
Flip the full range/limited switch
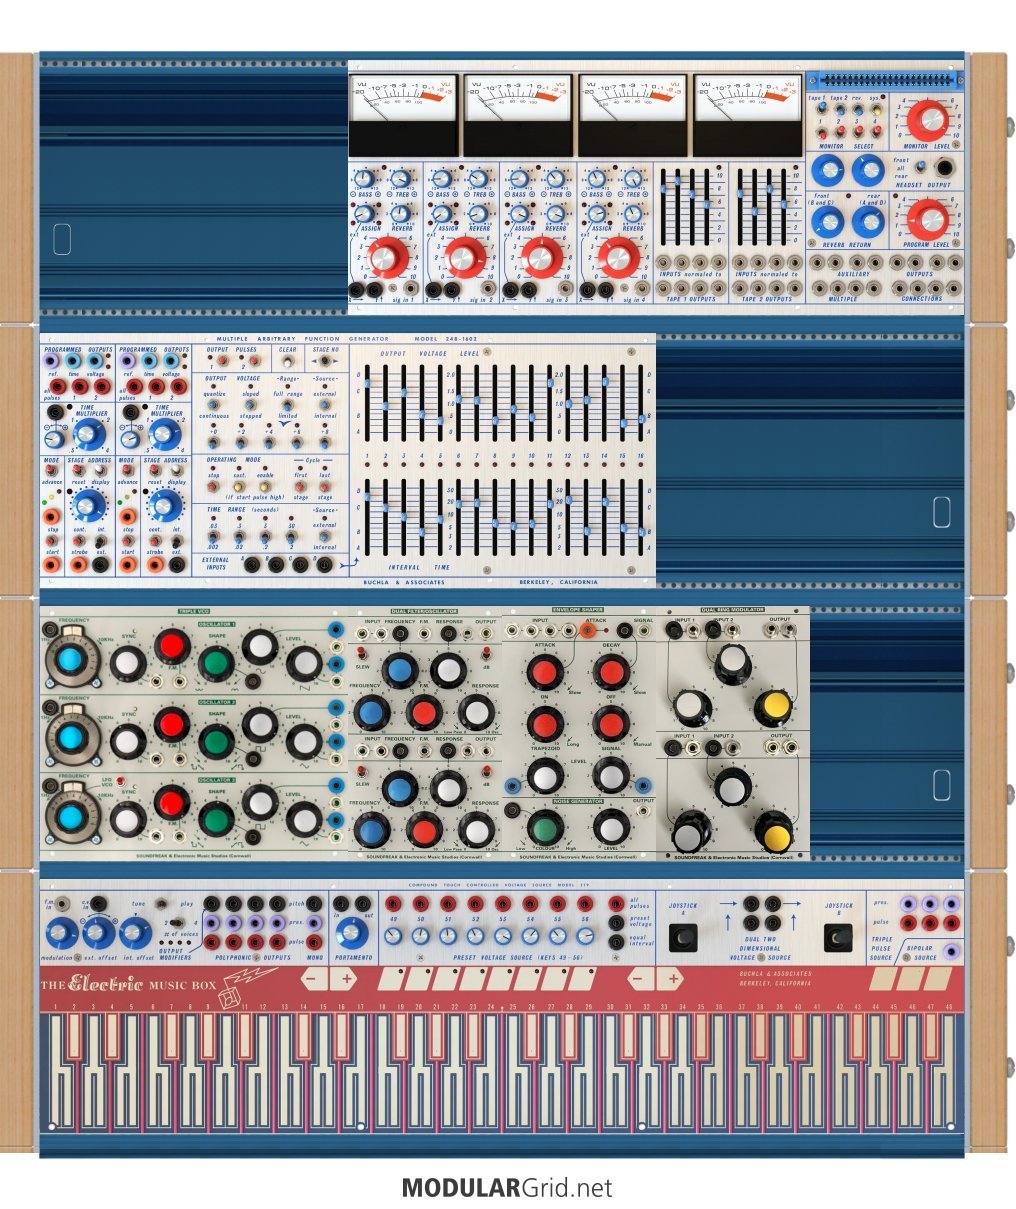(287, 405)
